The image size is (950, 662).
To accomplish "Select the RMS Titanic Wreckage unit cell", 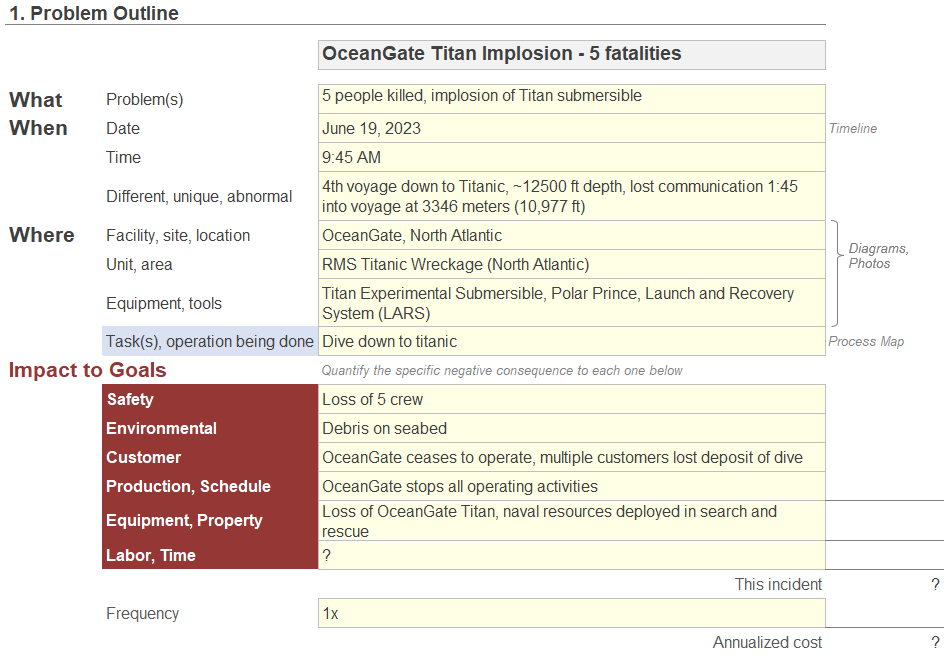I will 571,264.
